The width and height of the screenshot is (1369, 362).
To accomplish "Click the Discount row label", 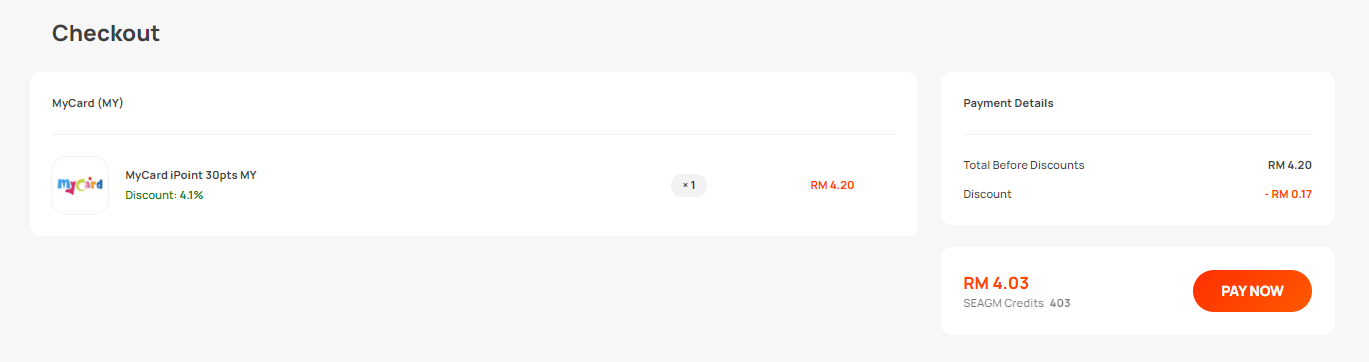I will coord(987,194).
